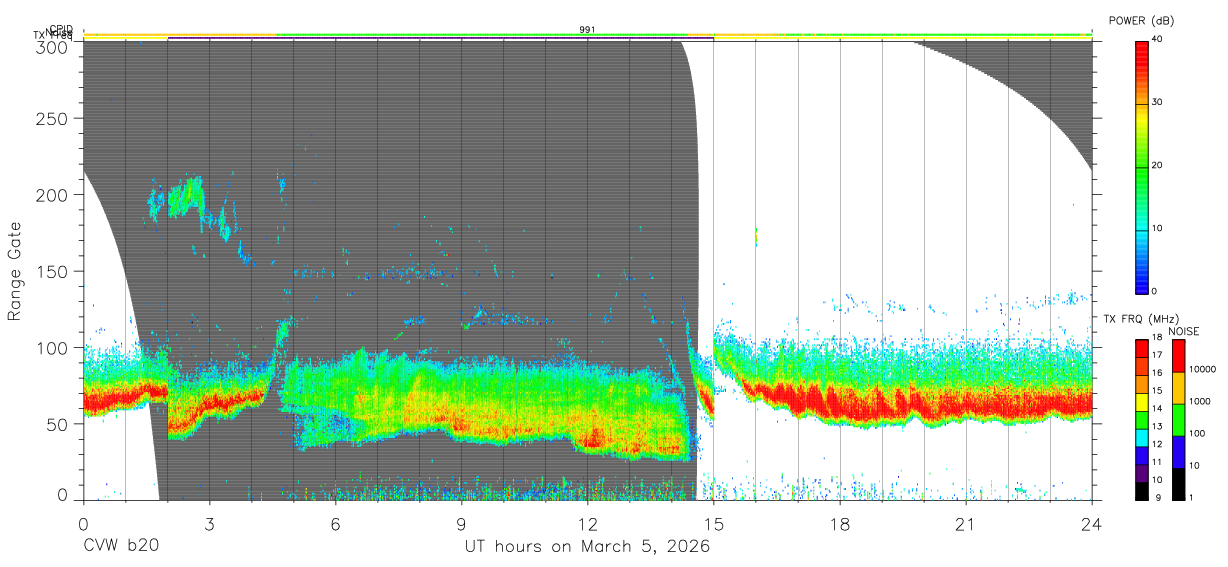Click the 6 hour tick on time axis
The image size is (1228, 567).
point(336,523)
